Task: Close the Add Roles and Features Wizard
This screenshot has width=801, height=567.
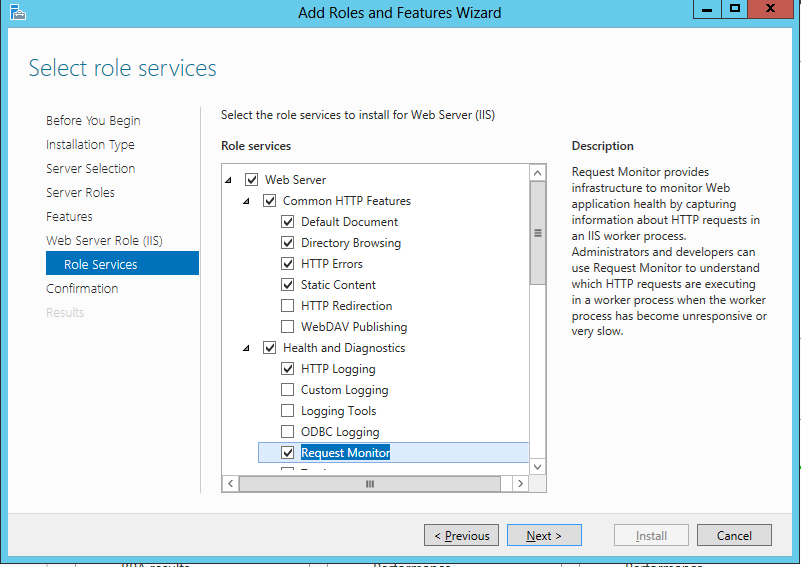Action: [771, 9]
